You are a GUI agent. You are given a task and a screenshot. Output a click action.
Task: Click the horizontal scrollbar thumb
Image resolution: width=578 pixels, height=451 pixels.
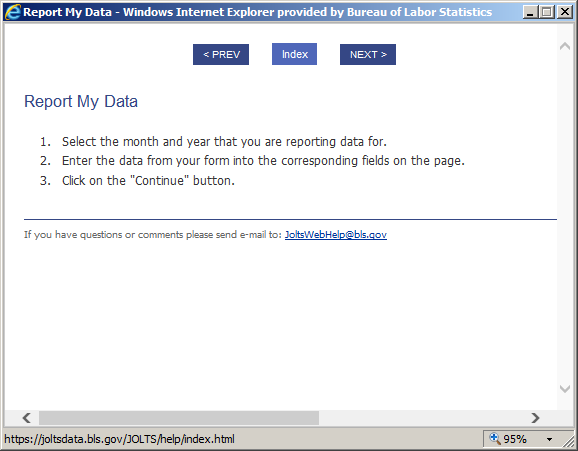point(179,418)
